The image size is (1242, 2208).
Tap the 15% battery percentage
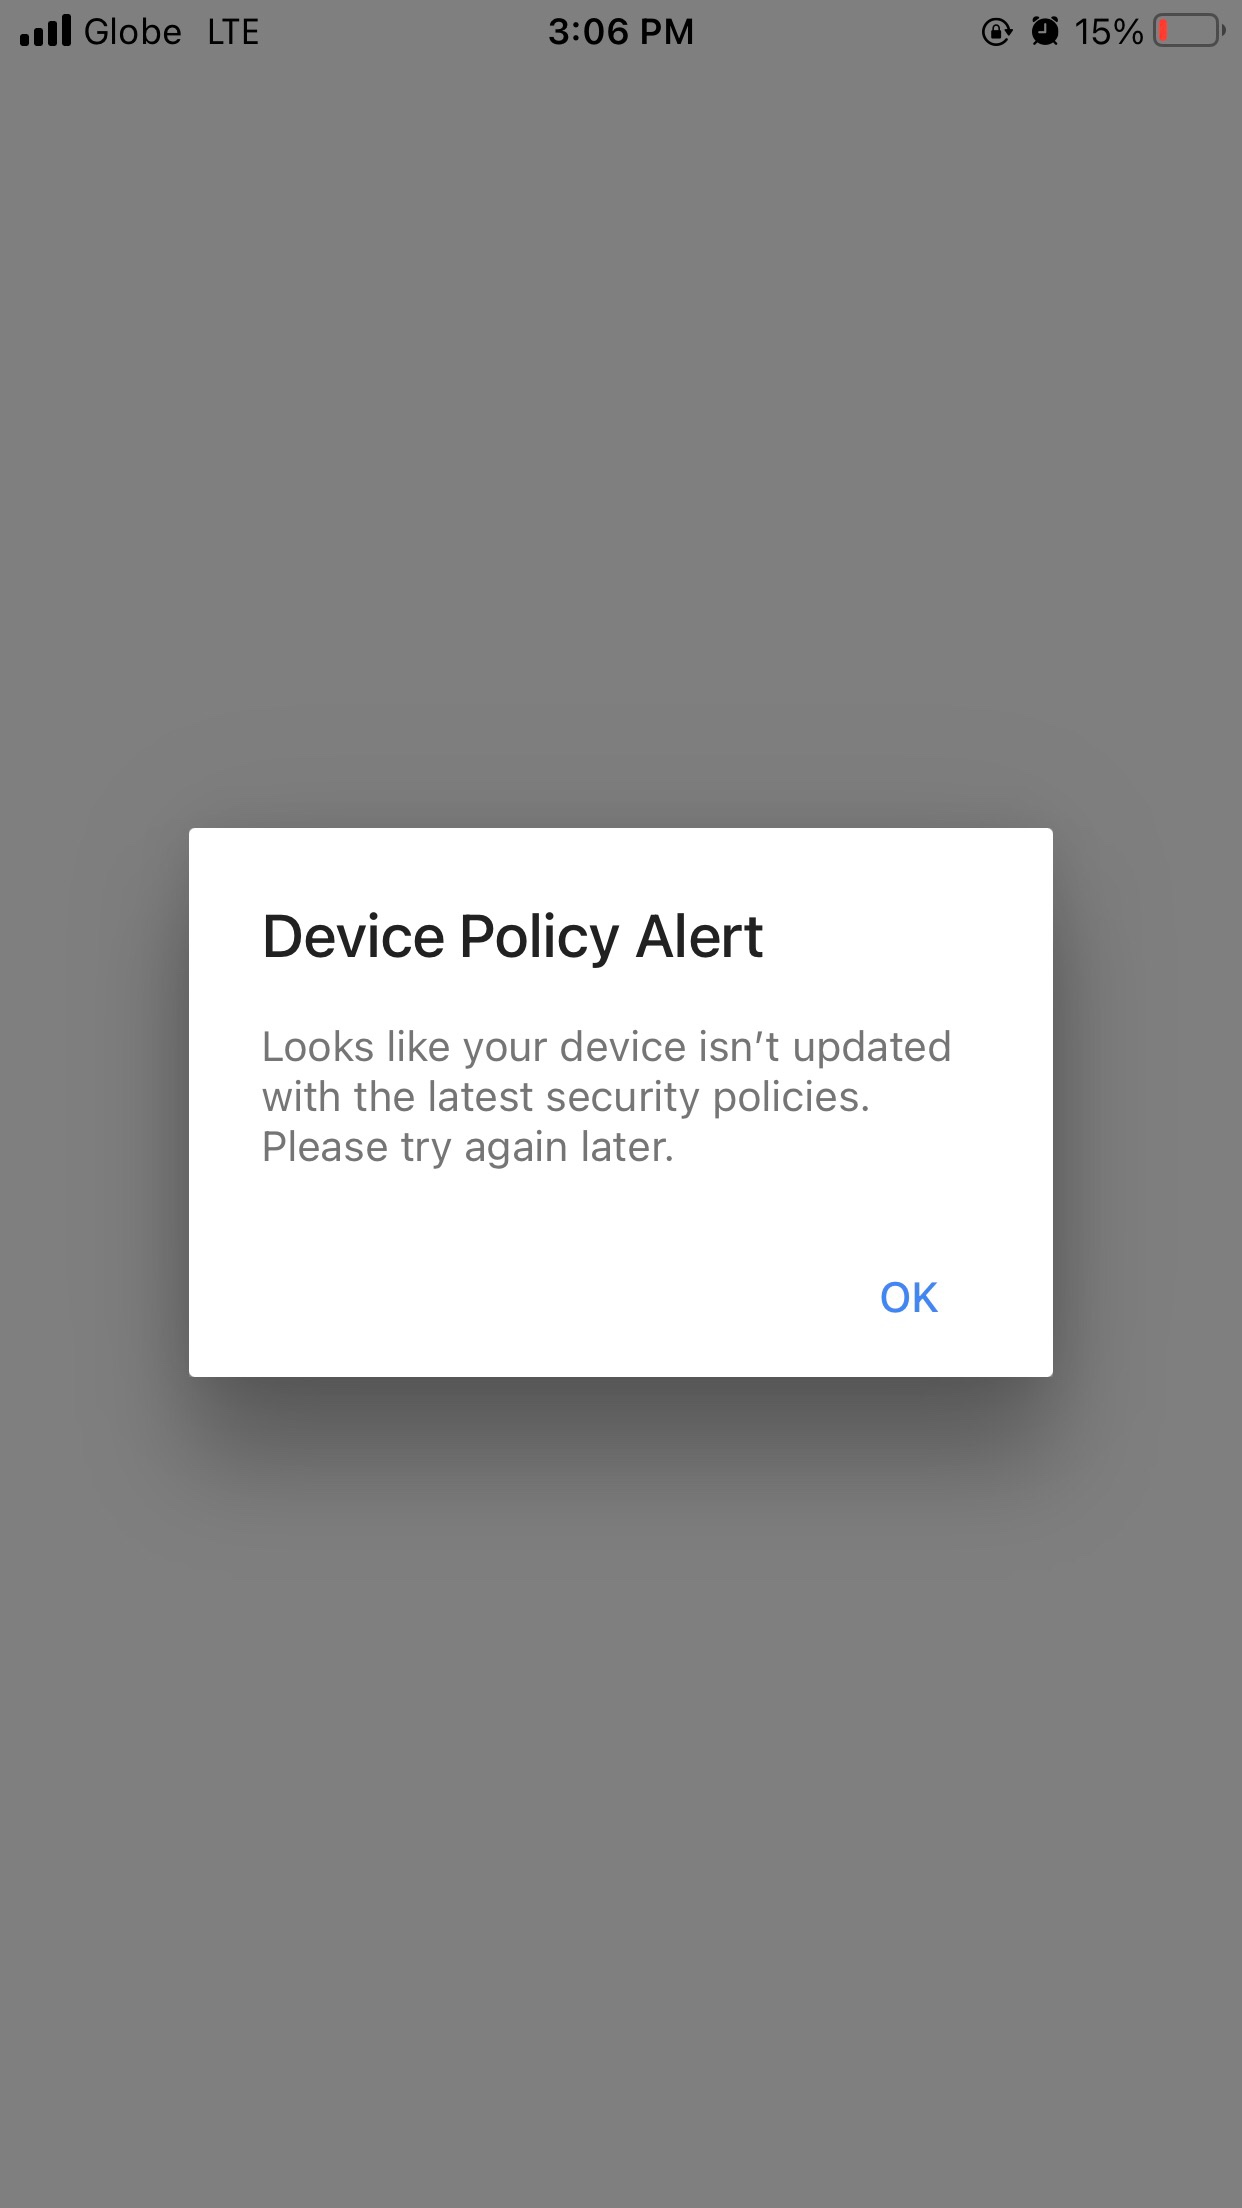click(x=1109, y=32)
